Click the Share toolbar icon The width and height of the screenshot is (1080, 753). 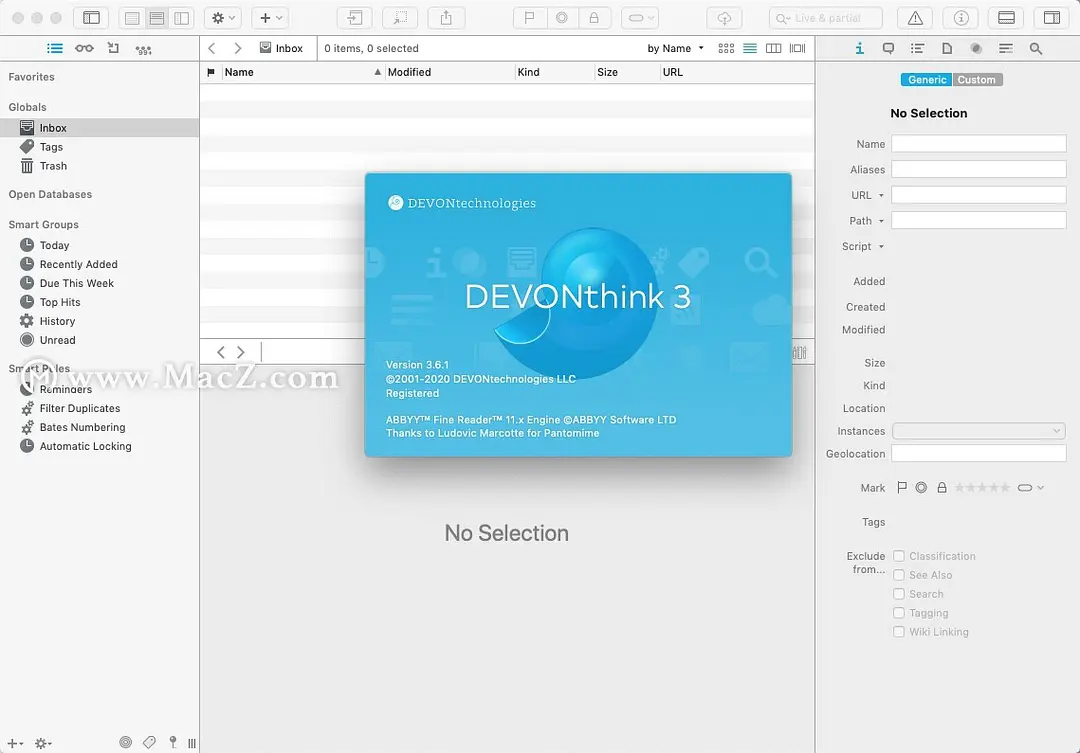(x=446, y=18)
